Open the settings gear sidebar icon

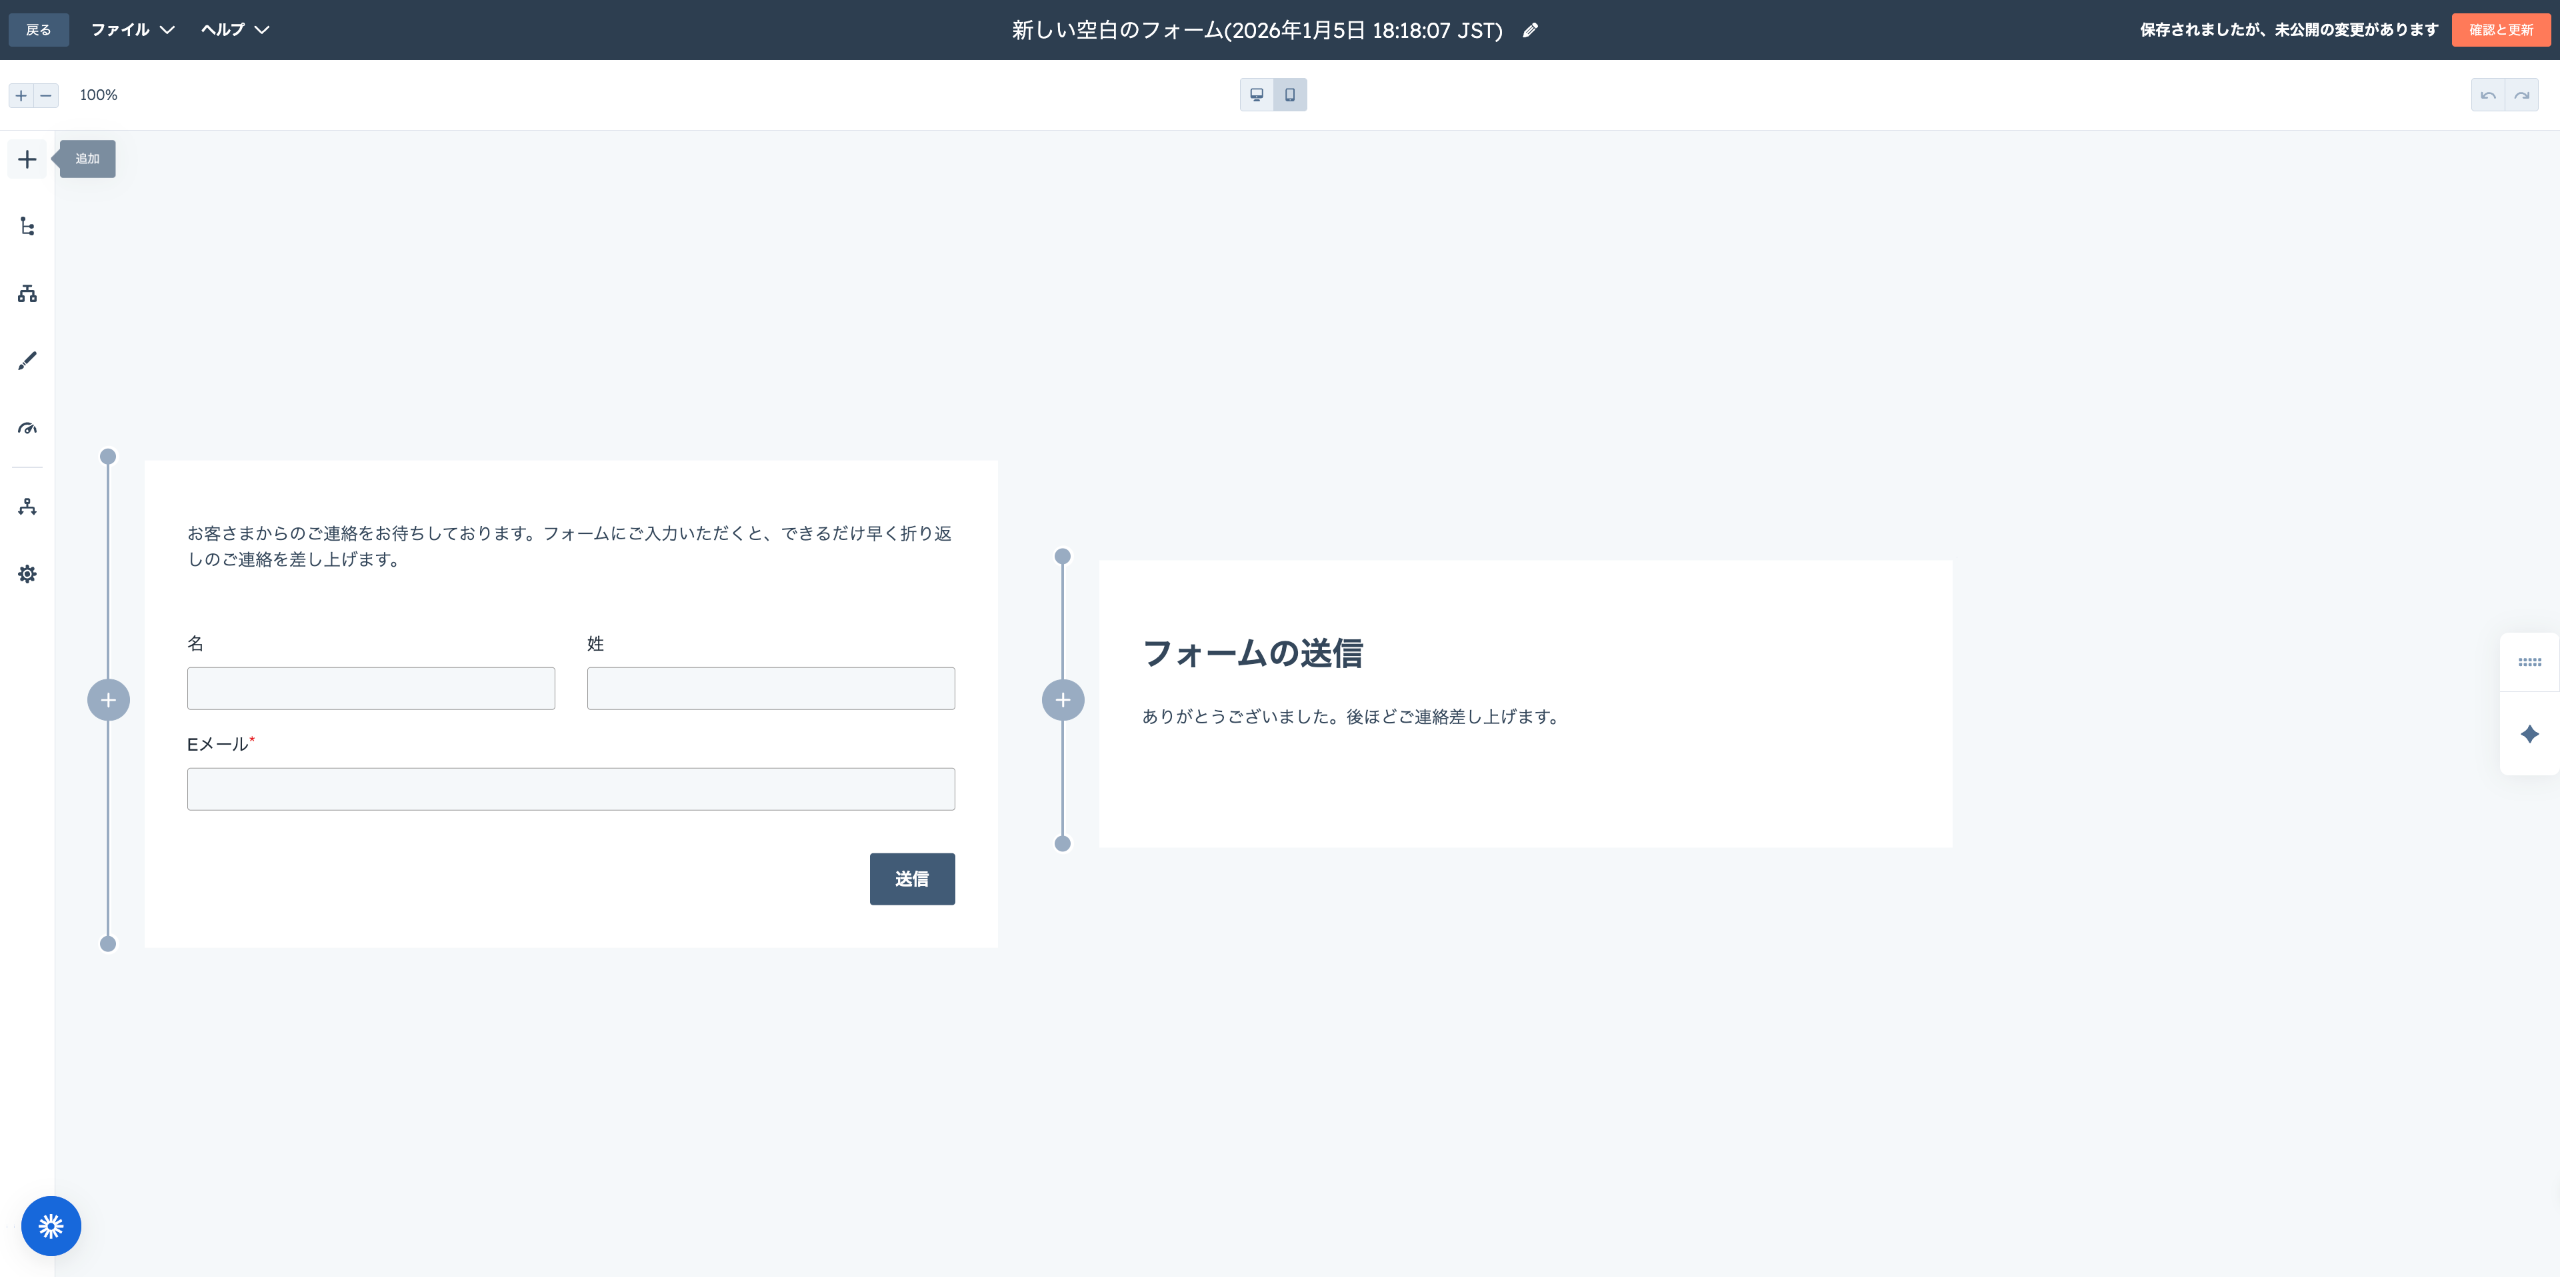(27, 574)
